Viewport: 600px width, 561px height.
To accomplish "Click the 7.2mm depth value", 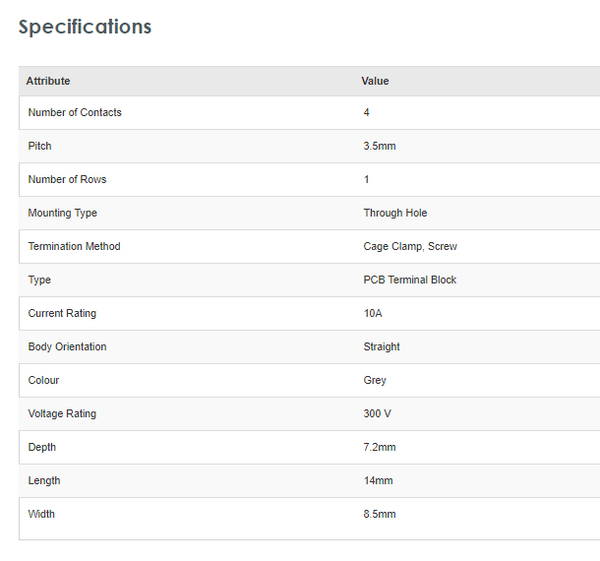I will [379, 448].
